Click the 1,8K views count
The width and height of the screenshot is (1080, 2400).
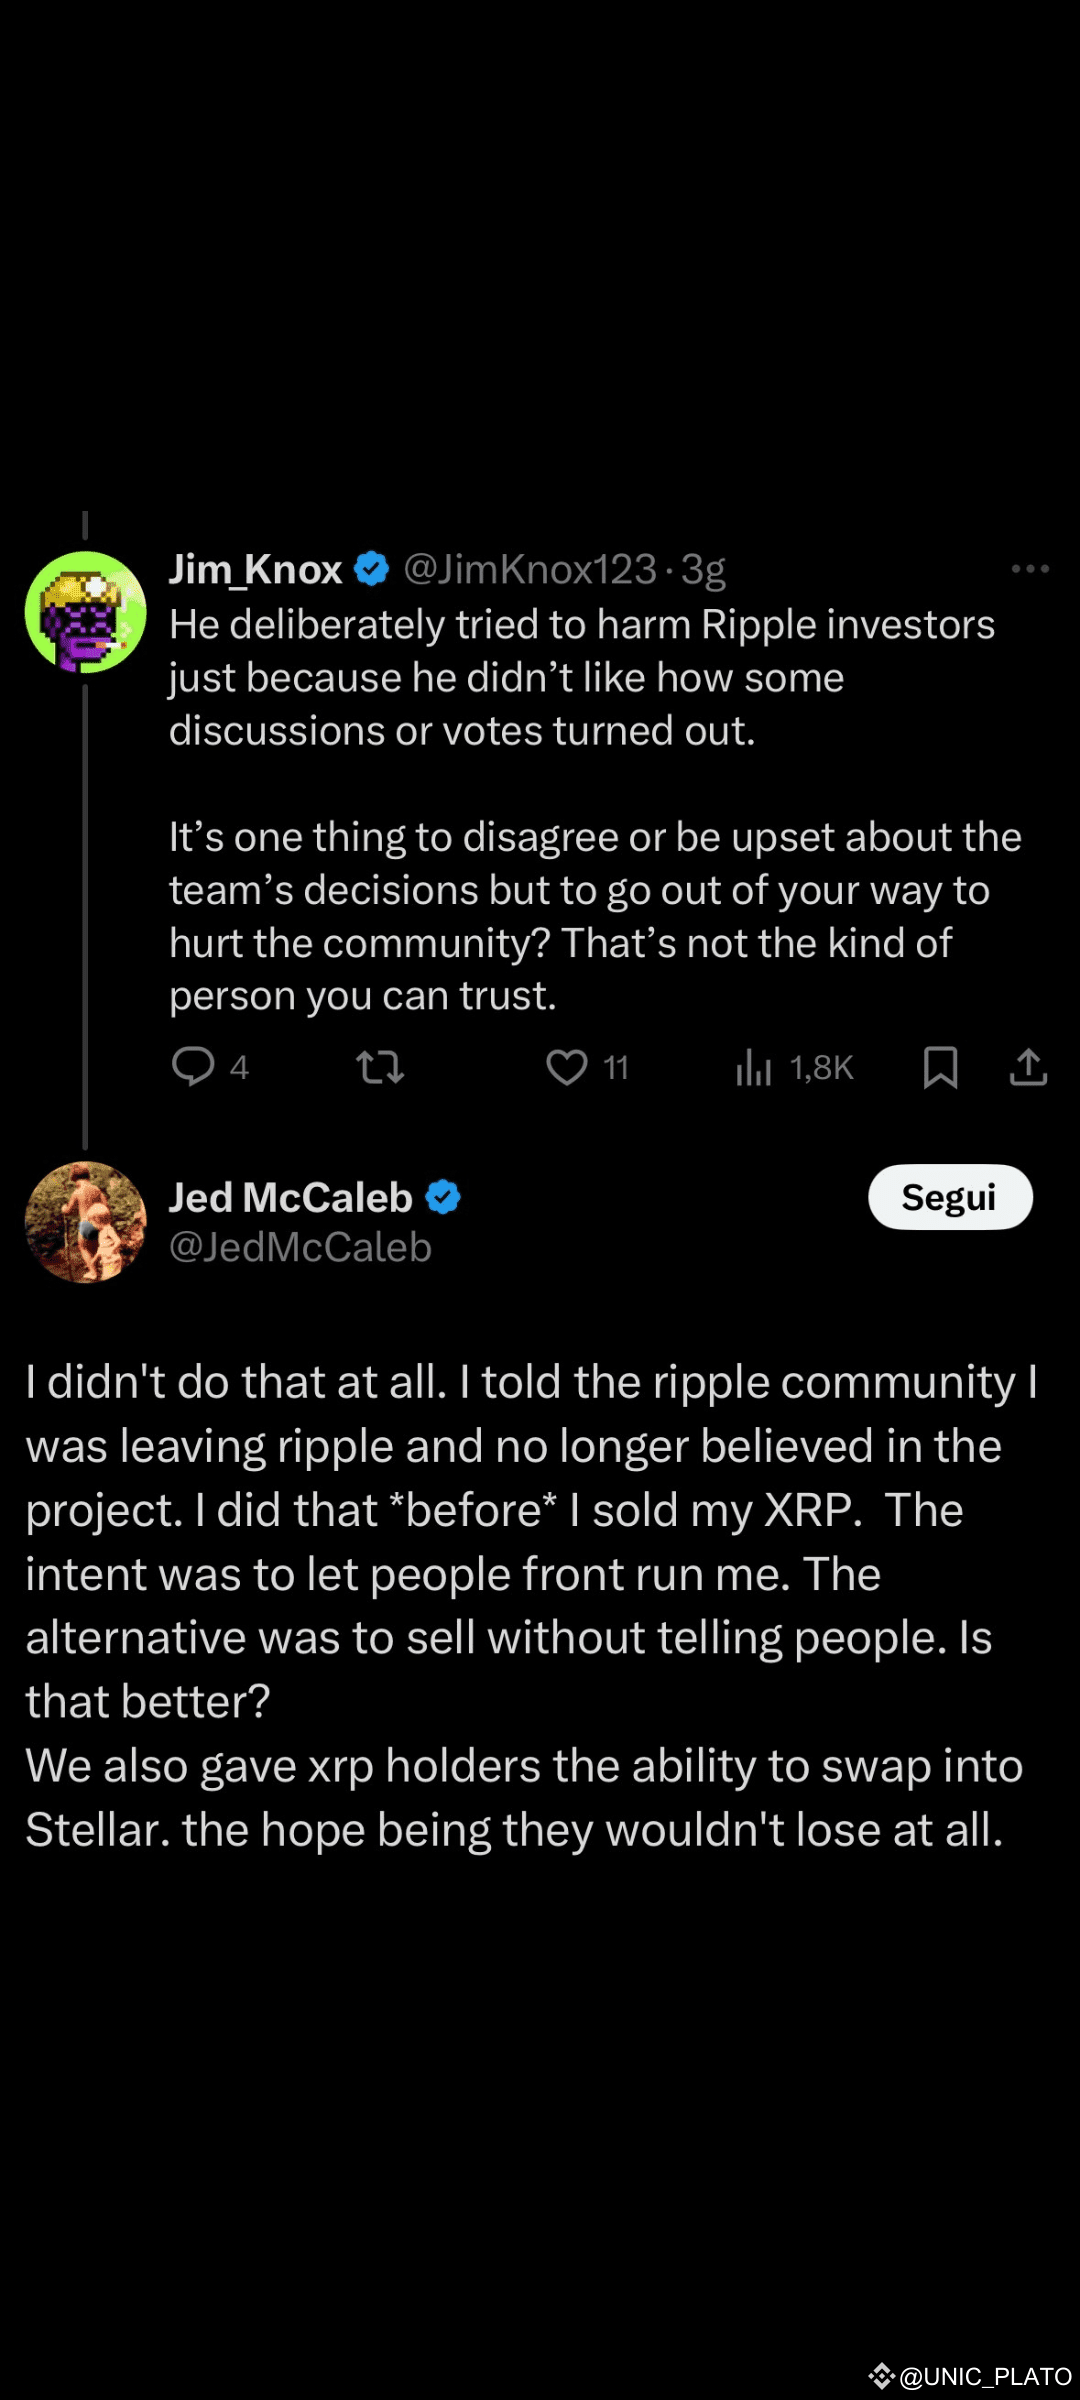pos(822,1068)
